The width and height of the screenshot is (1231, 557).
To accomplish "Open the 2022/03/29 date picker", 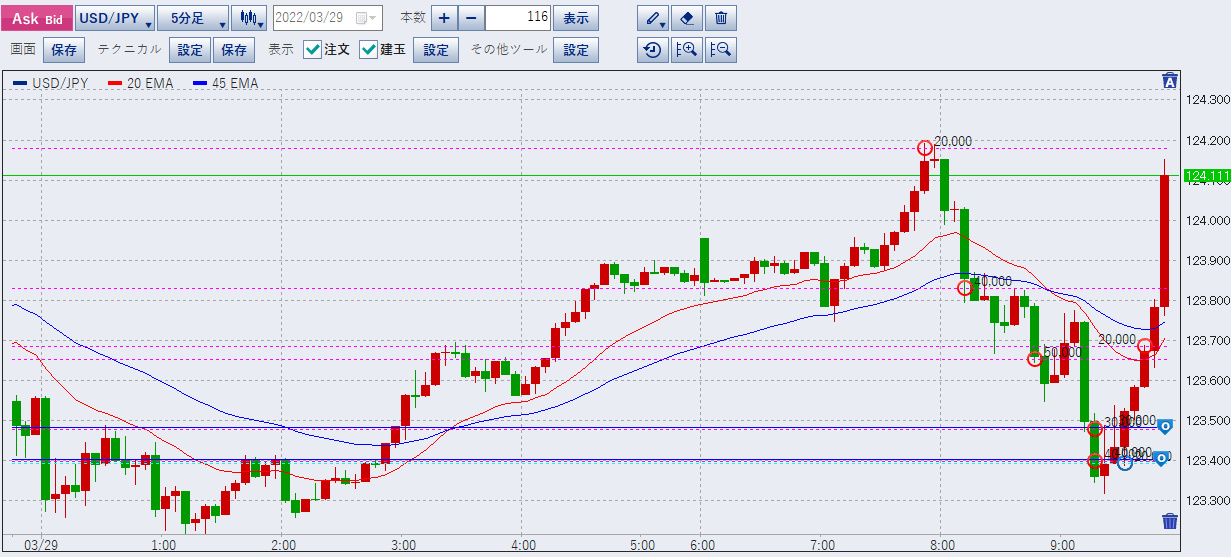I will [326, 18].
